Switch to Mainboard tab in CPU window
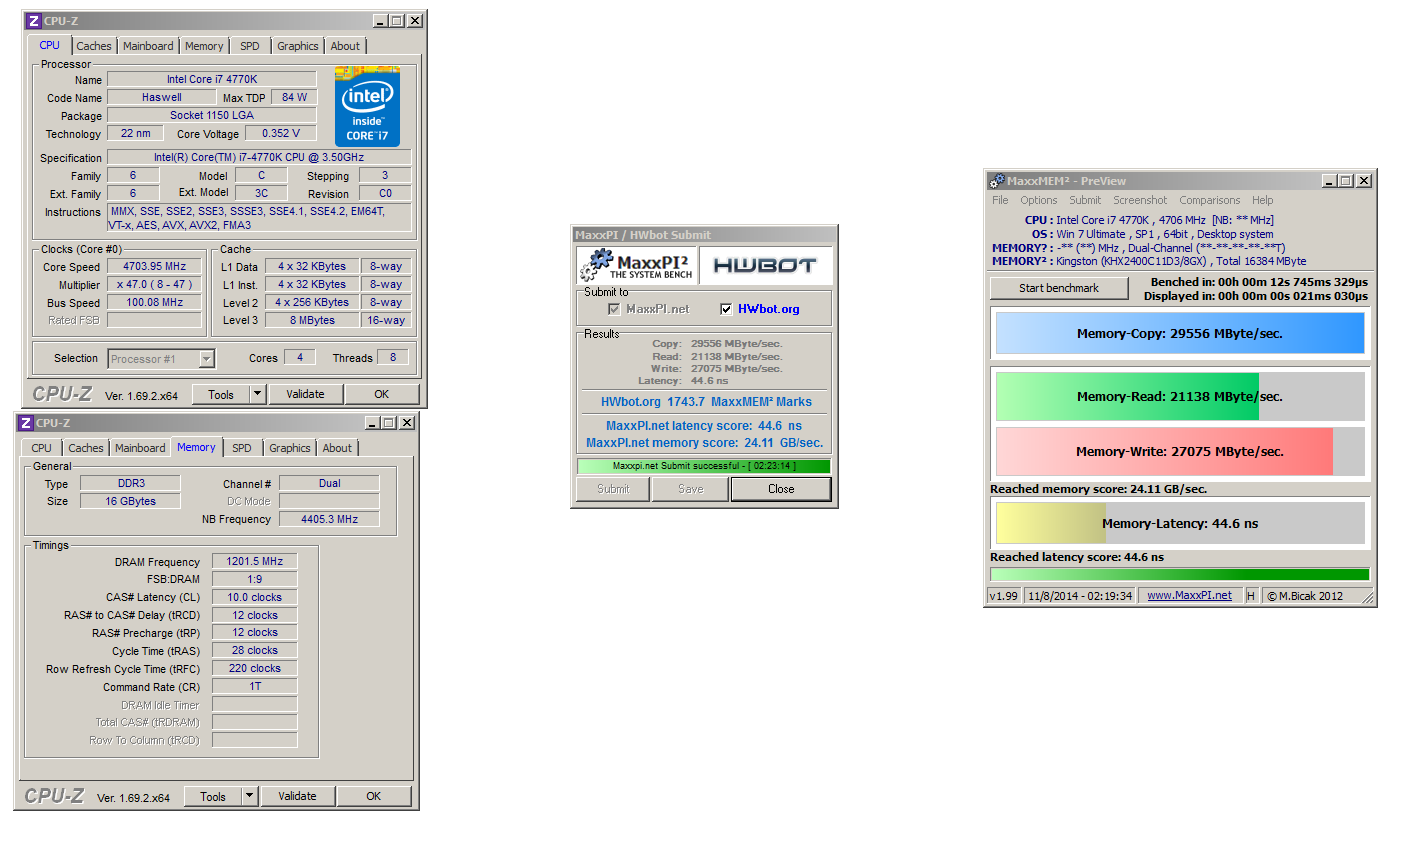Viewport: 1417px width, 865px height. coord(148,46)
